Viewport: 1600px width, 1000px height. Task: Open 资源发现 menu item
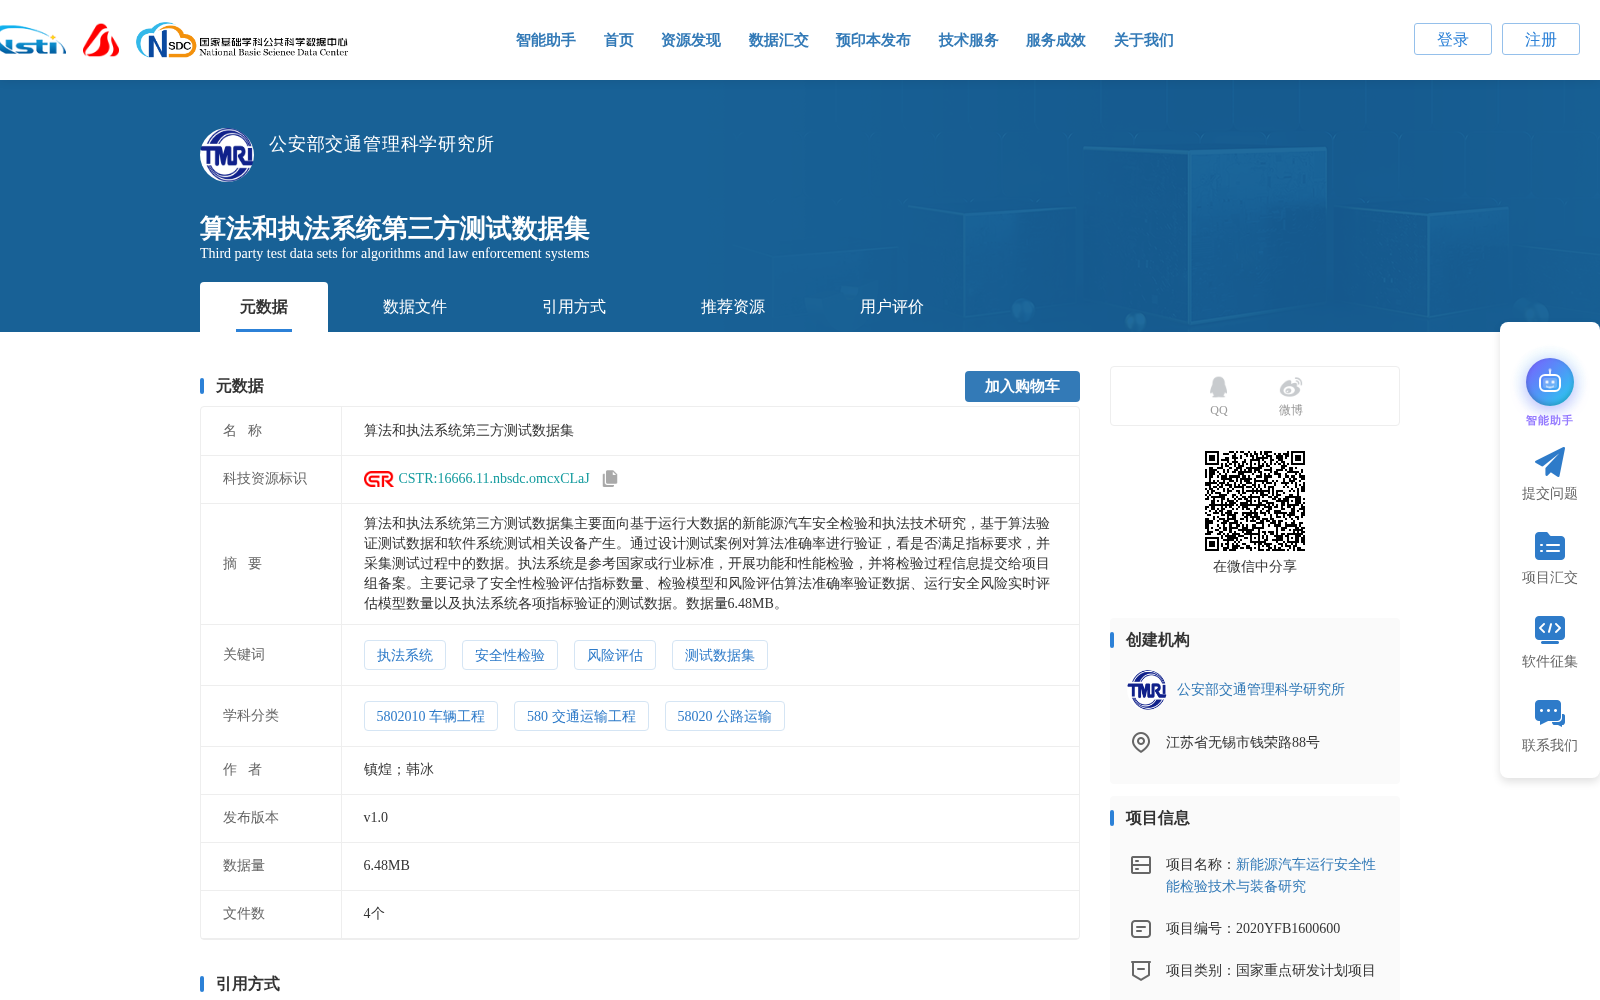pyautogui.click(x=690, y=40)
